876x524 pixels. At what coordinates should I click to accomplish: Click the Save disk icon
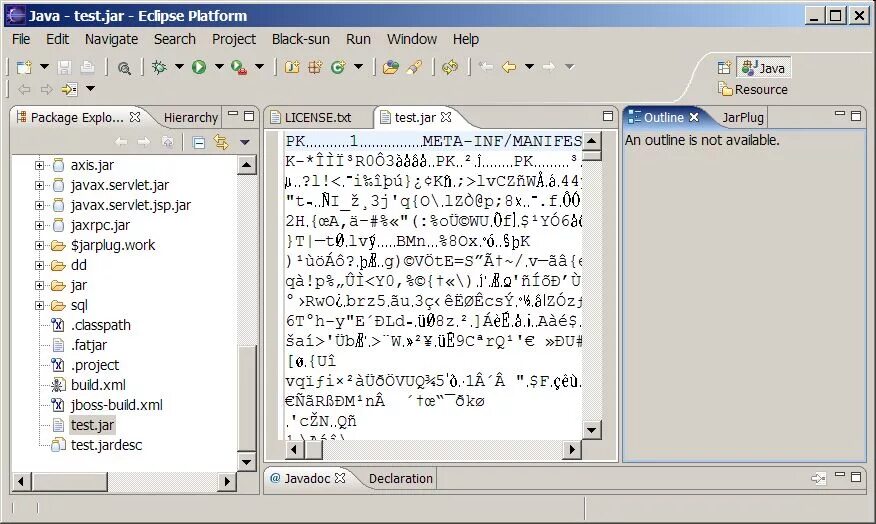pos(64,68)
